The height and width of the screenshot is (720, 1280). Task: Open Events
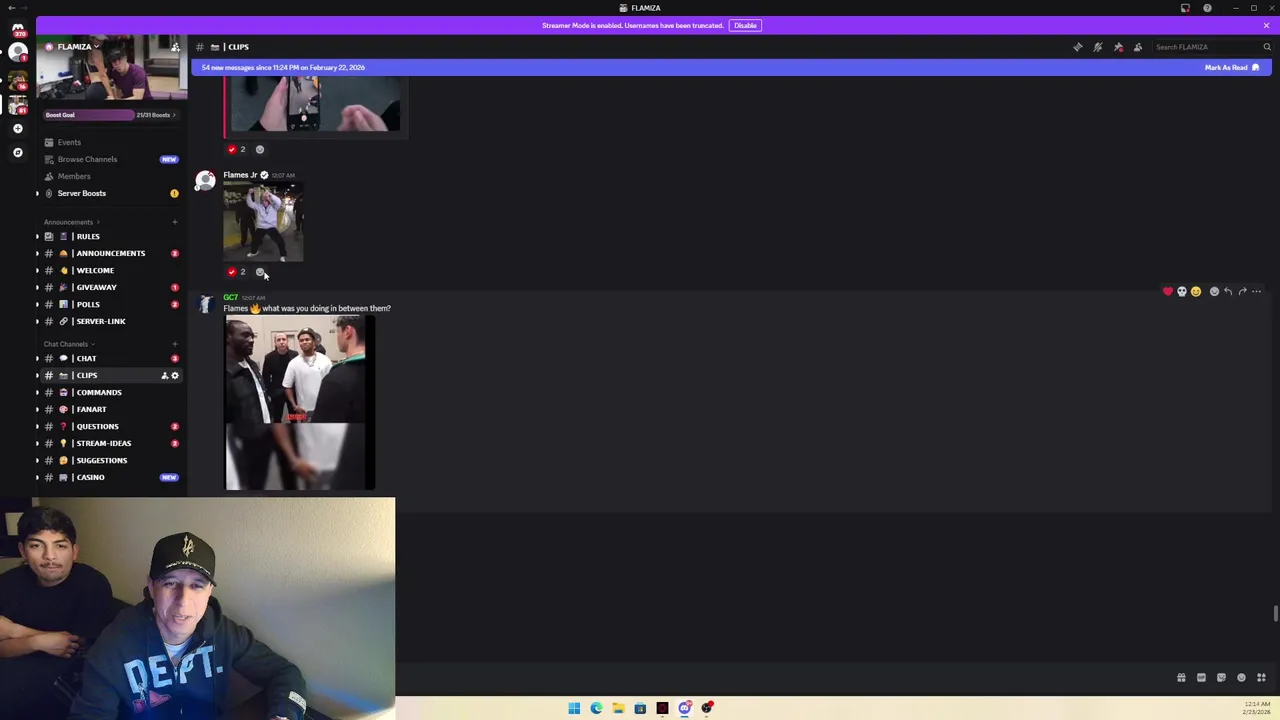[110, 142]
